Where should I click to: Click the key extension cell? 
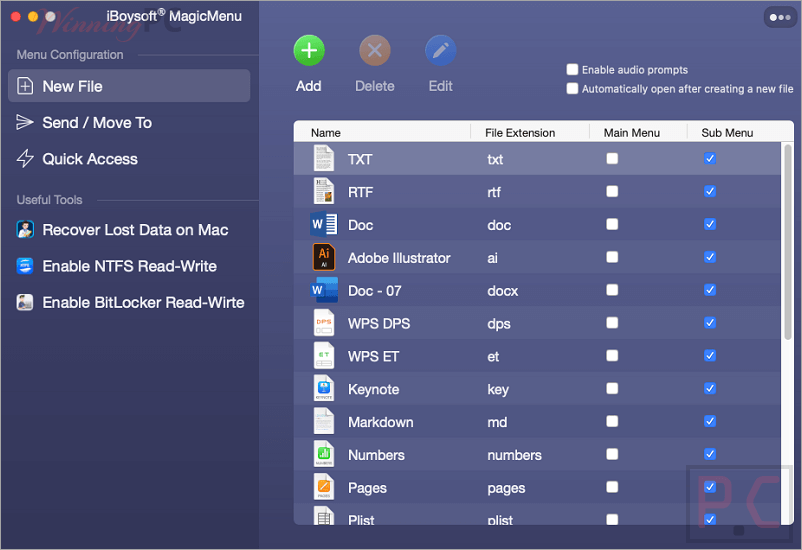(x=498, y=389)
